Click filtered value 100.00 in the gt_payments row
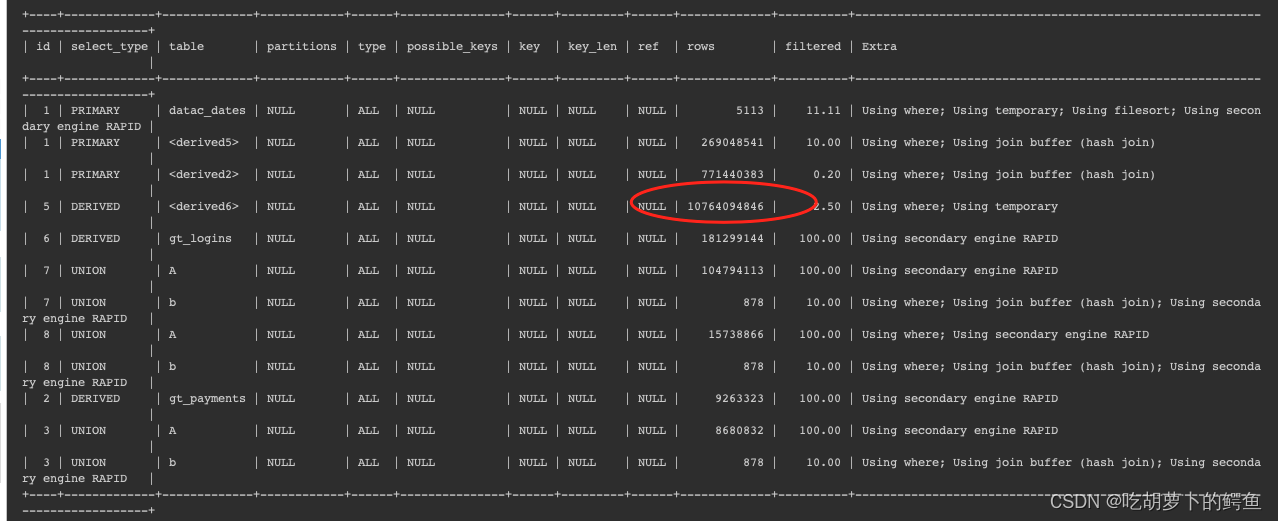Screen dimensions: 1278x521 coord(820,399)
